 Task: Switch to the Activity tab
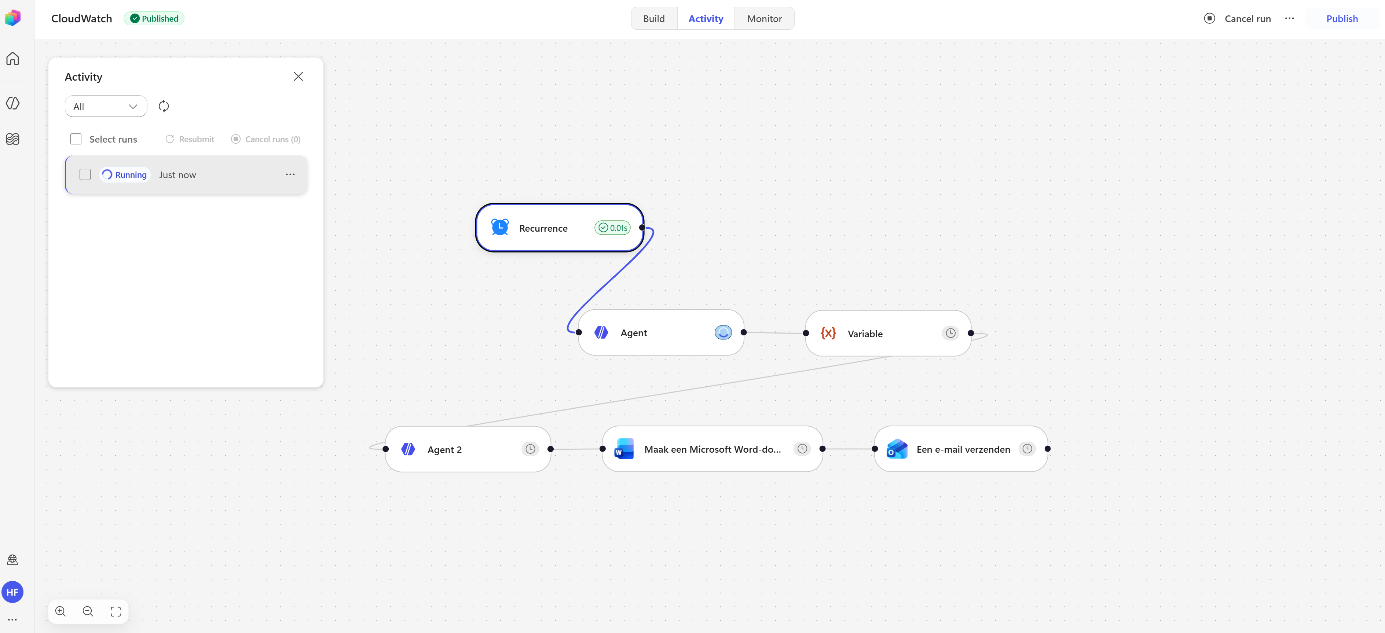pyautogui.click(x=706, y=18)
